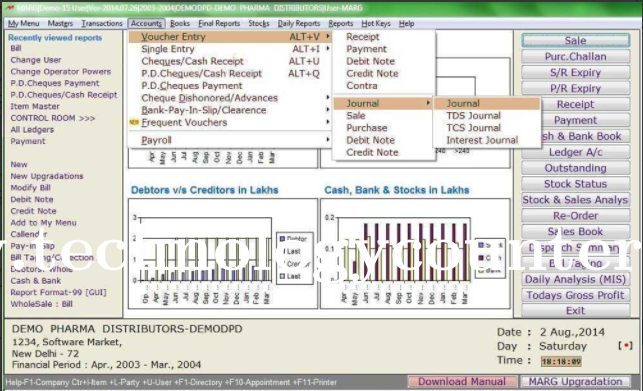The width and height of the screenshot is (643, 391).
Task: Expand the Cheque Dishonored/Advances submenu
Action: (328, 98)
